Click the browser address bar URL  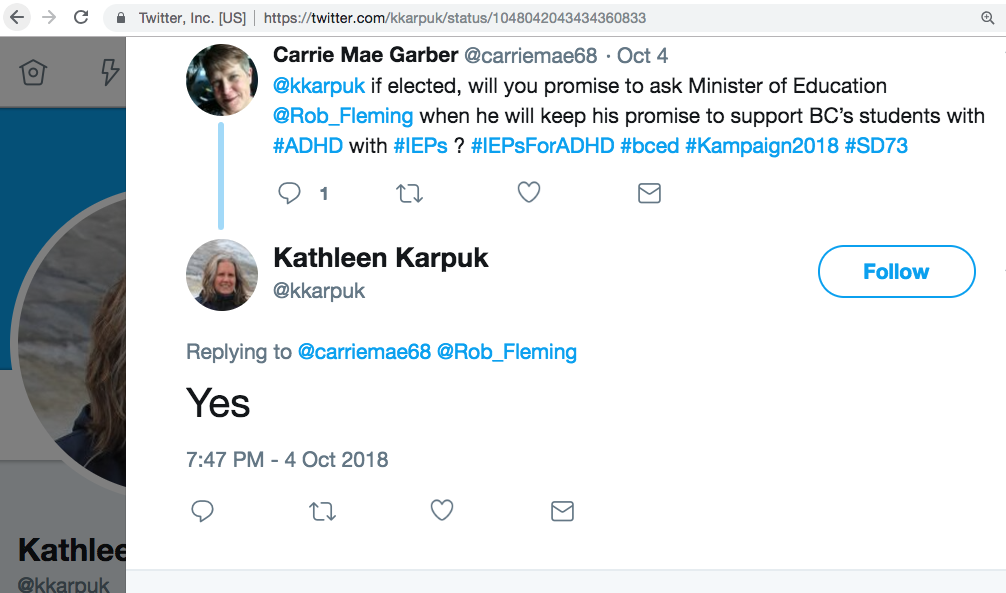coord(455,18)
